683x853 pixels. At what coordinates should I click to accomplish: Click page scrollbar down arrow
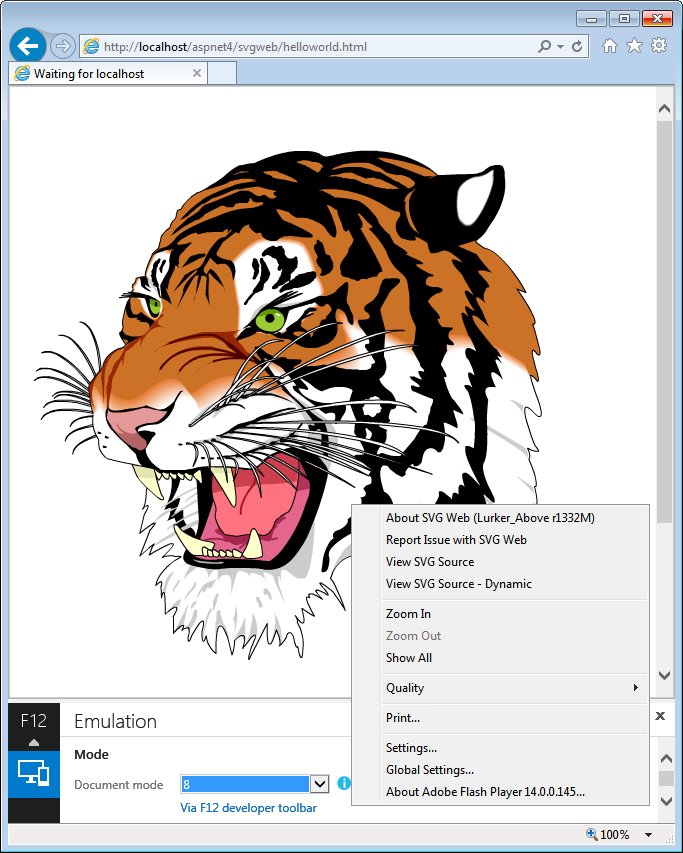coord(664,675)
